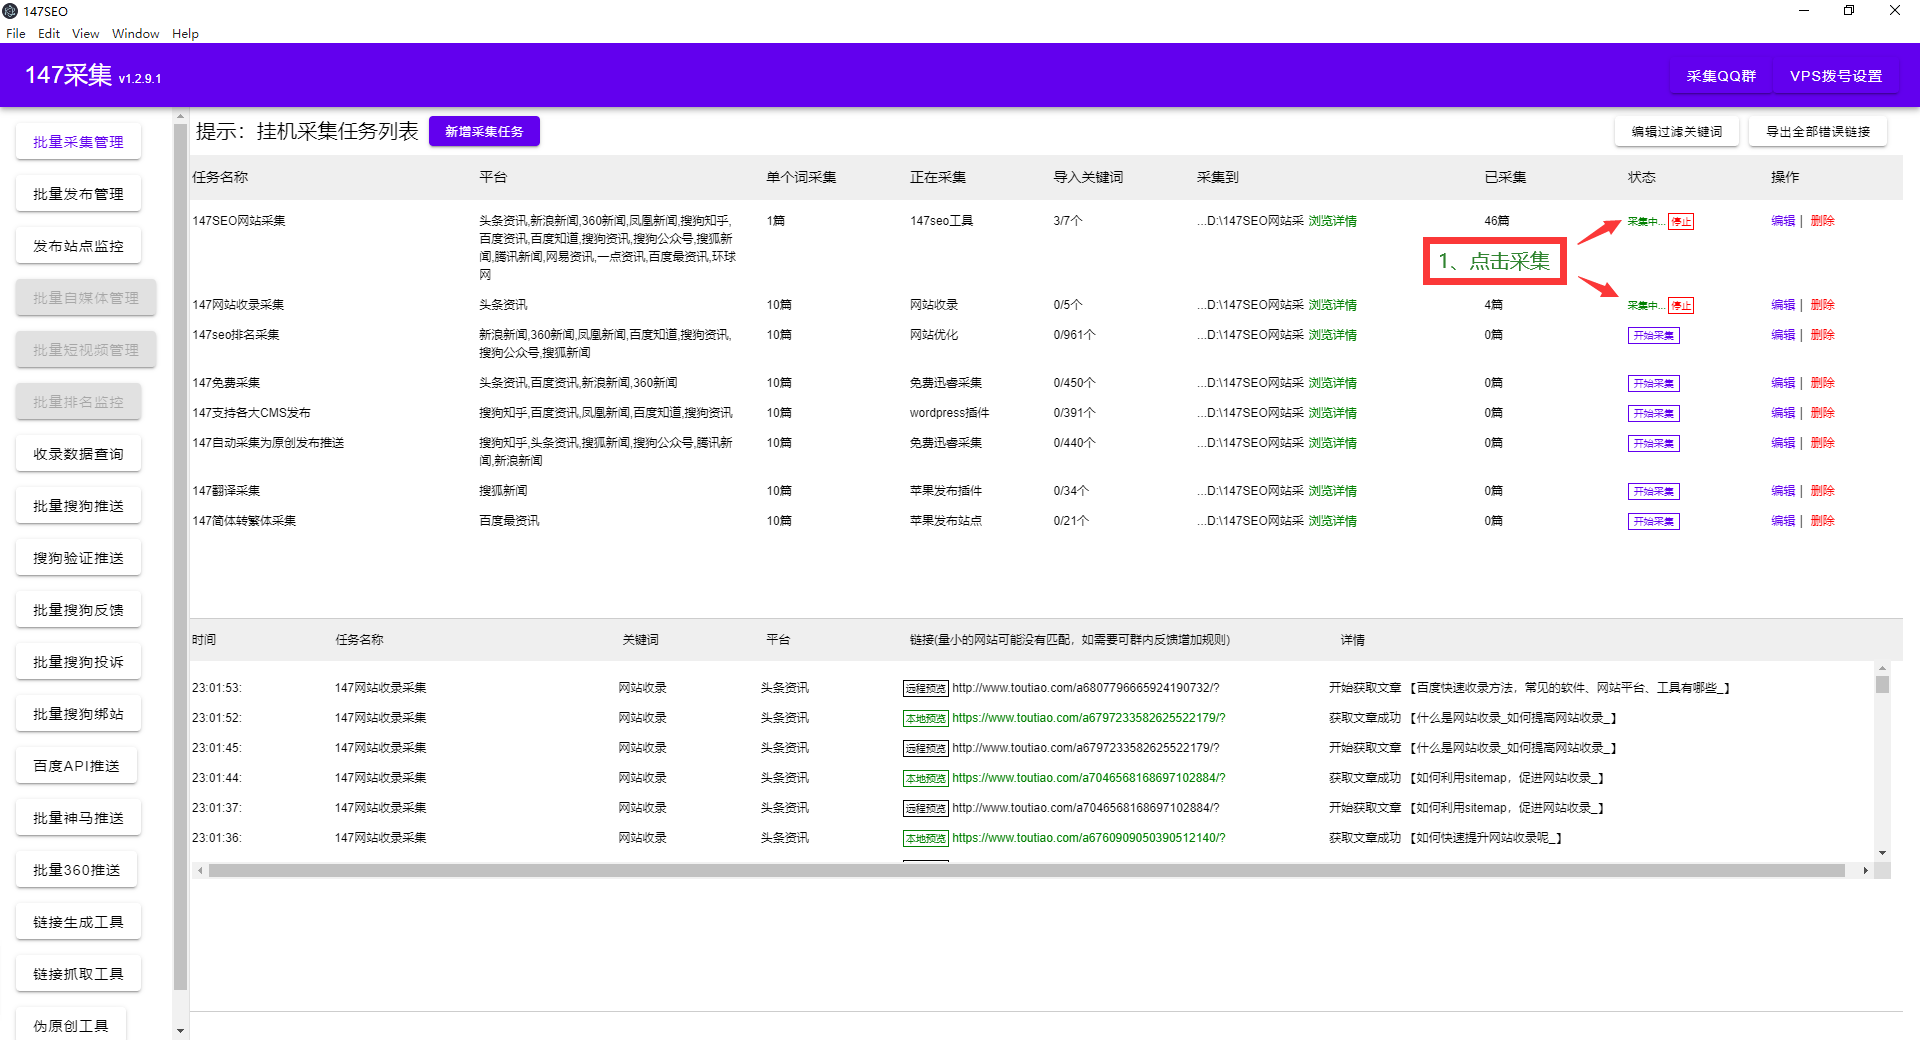Image resolution: width=1920 pixels, height=1040 pixels.
Task: Open 采集QQ群 in header
Action: (1721, 76)
